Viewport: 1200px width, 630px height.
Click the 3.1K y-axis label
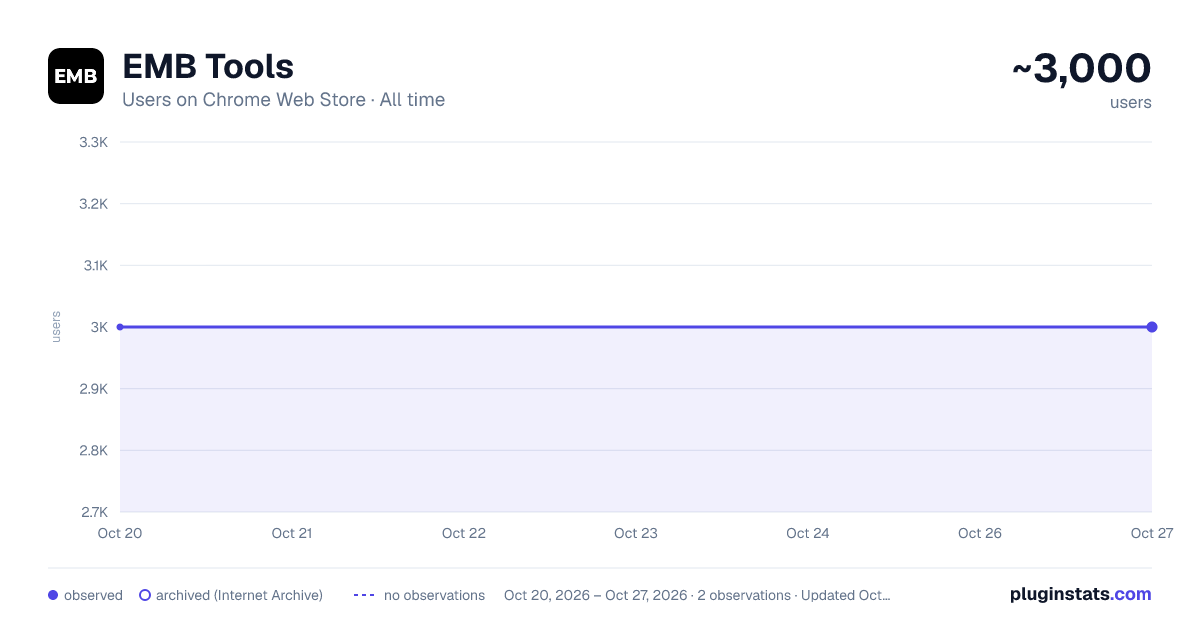94,265
